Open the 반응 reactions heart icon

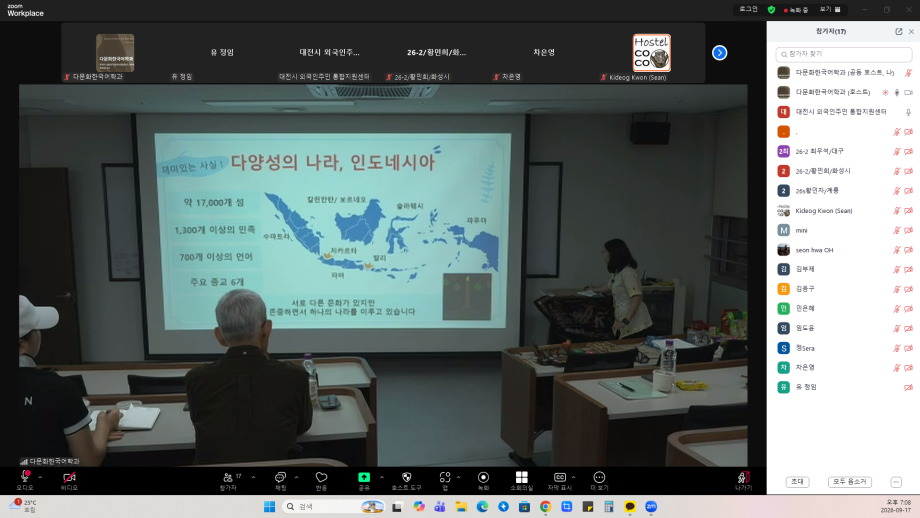pyautogui.click(x=321, y=480)
